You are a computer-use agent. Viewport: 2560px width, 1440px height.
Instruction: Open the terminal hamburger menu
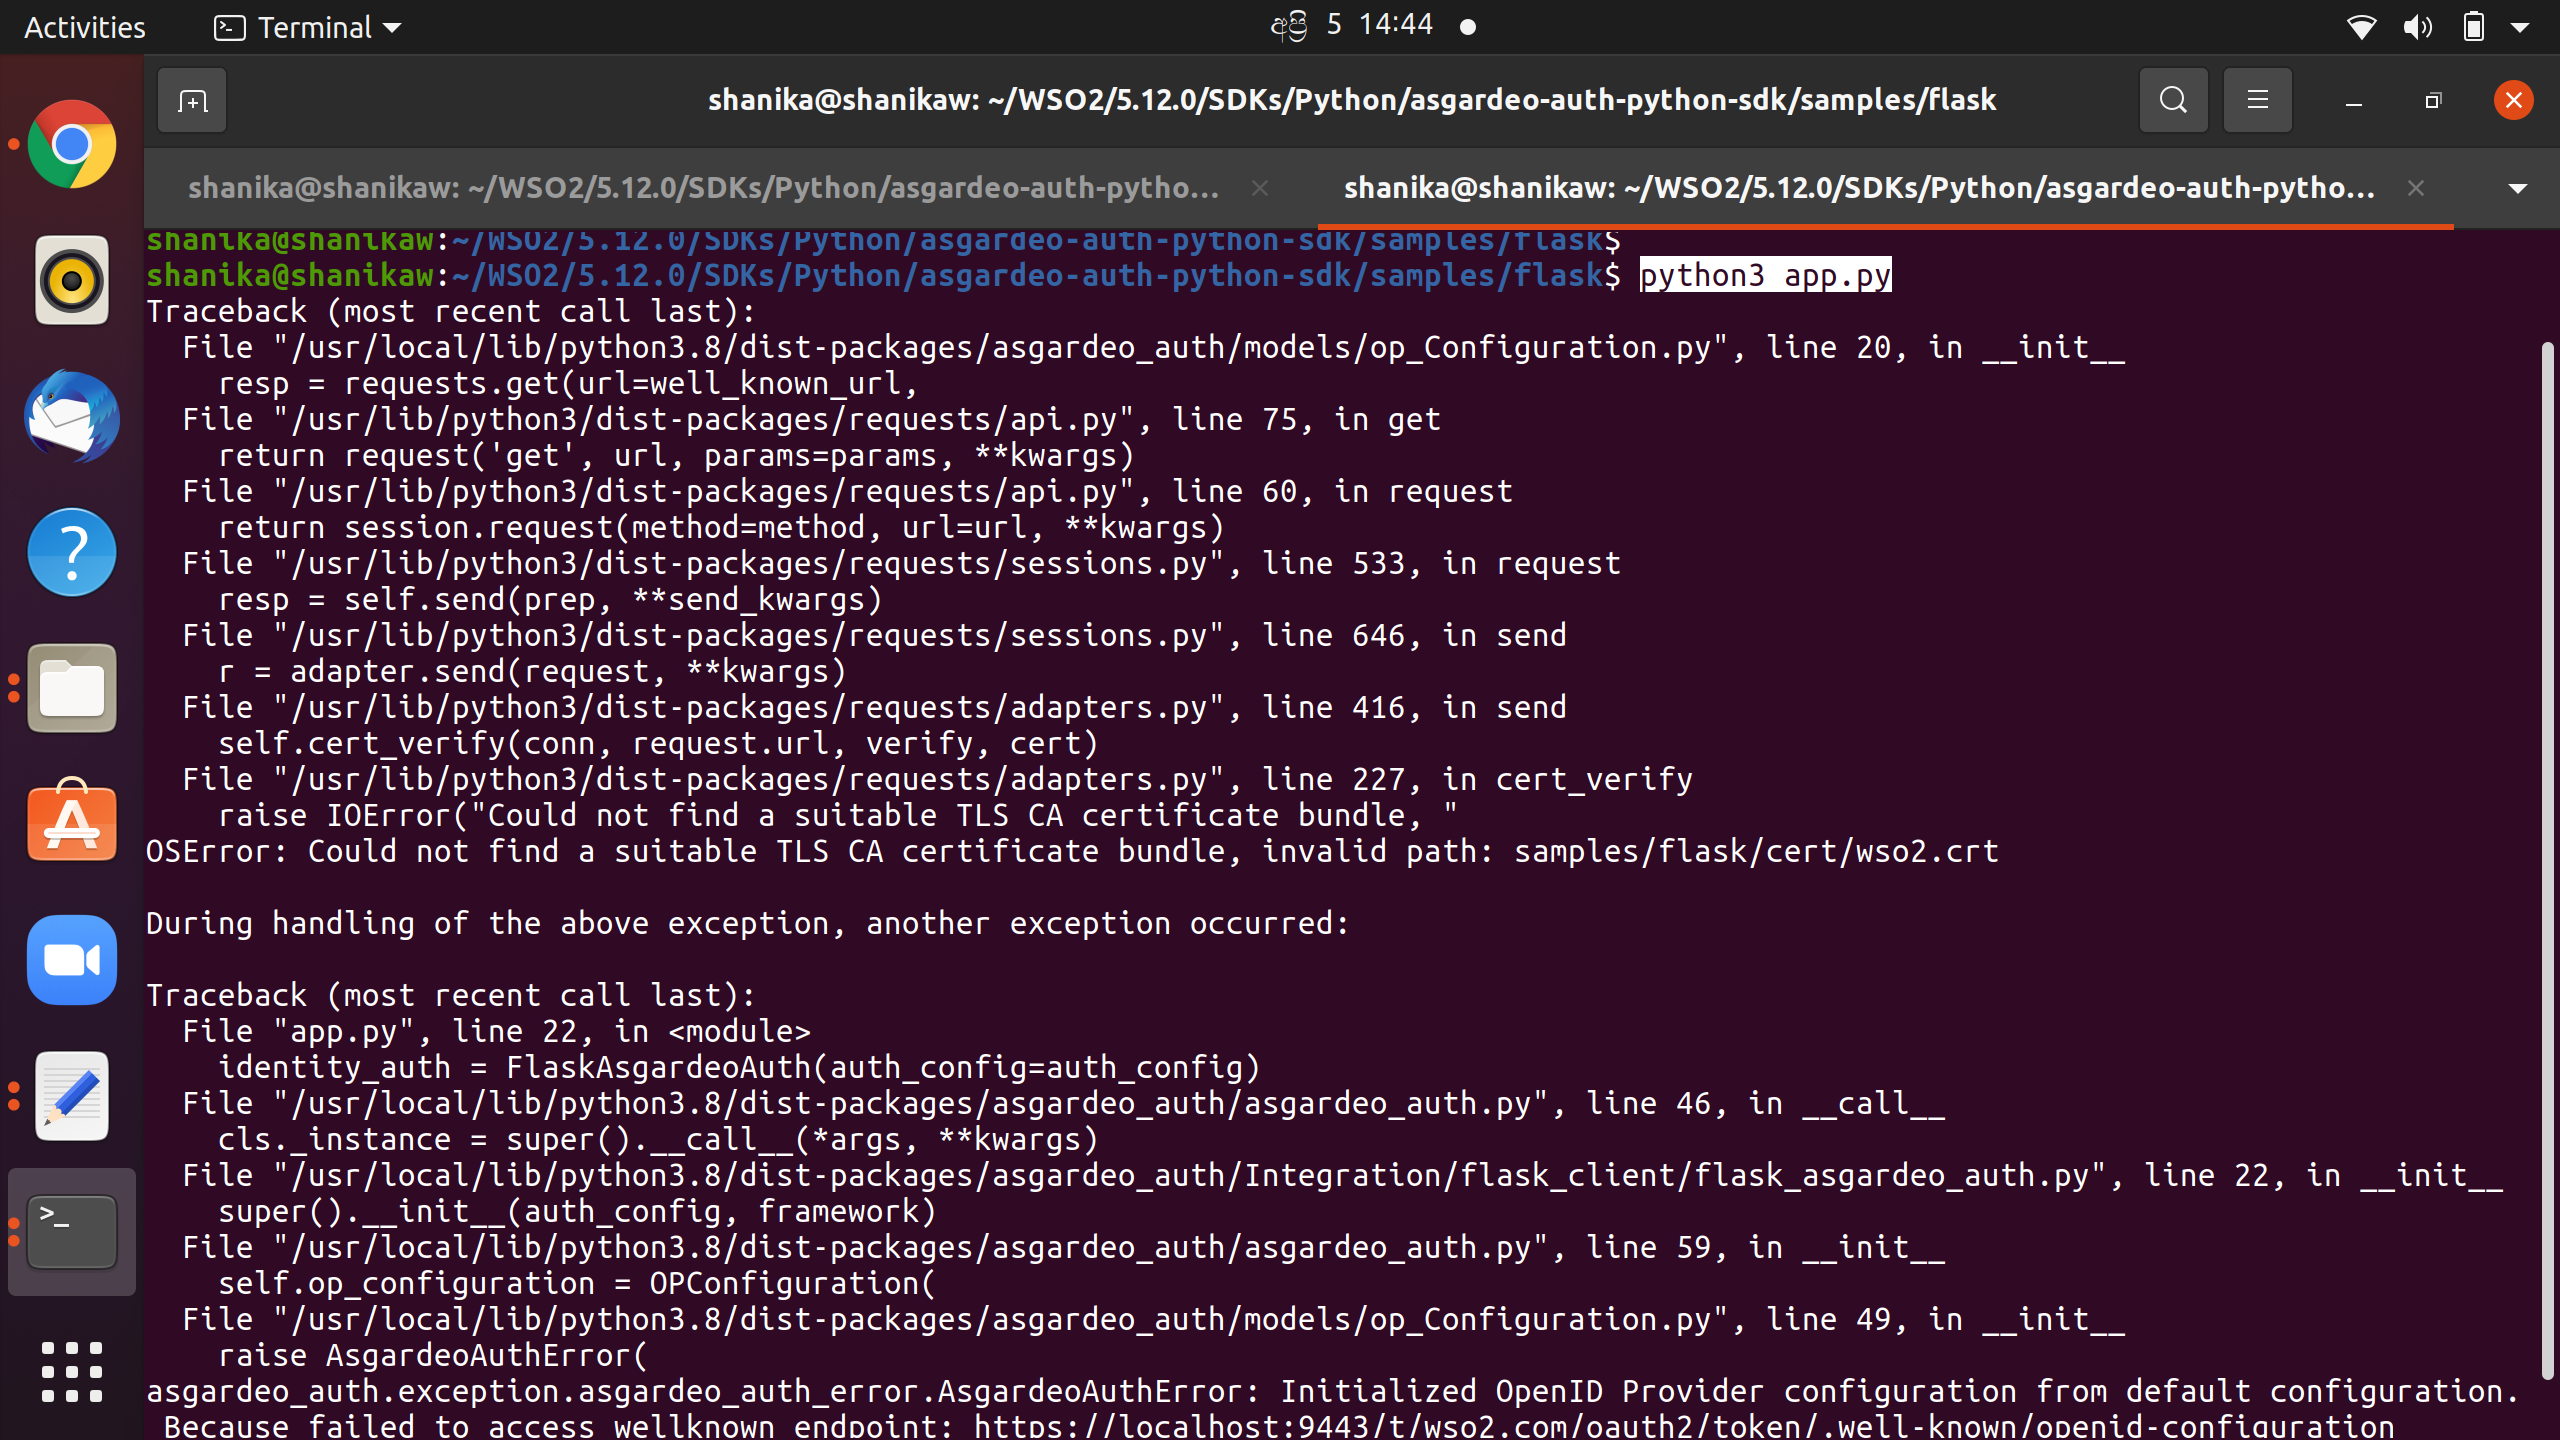pyautogui.click(x=2257, y=100)
